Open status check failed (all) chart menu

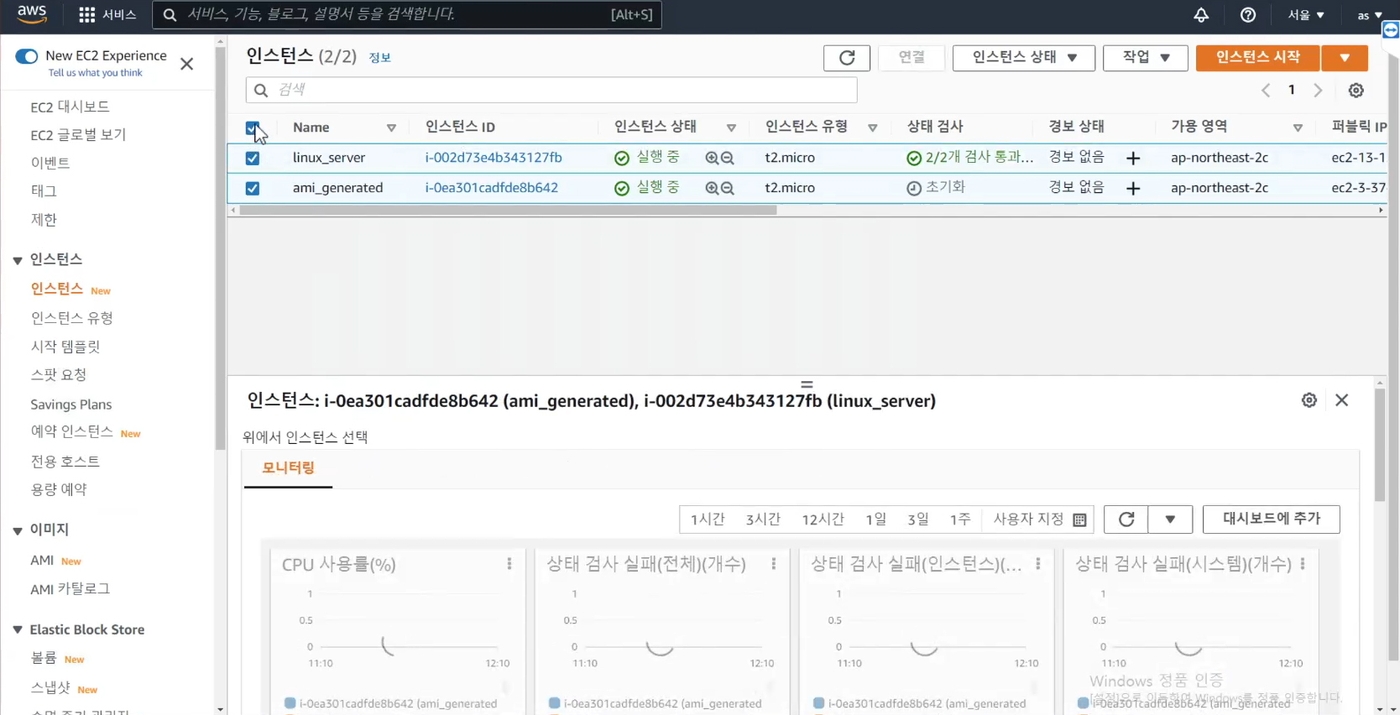click(774, 564)
